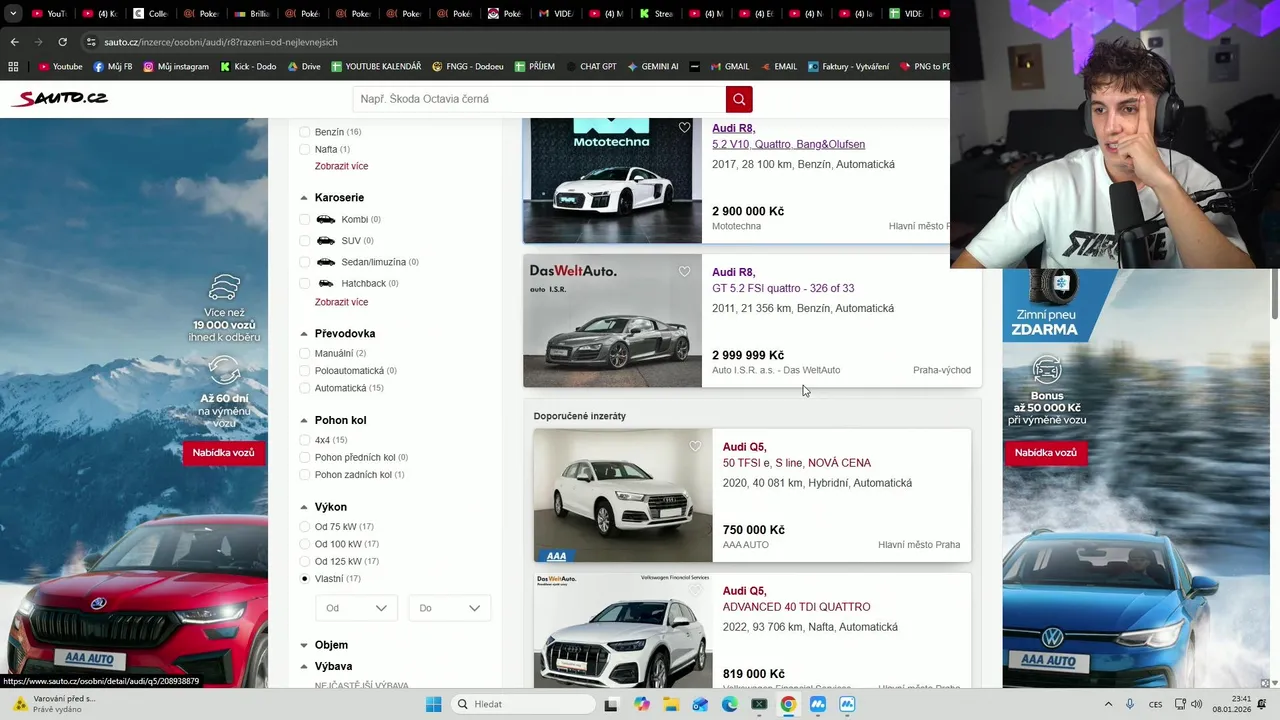This screenshot has height=720, width=1280.
Task: Check the Nafta fuel filter
Action: [x=305, y=149]
